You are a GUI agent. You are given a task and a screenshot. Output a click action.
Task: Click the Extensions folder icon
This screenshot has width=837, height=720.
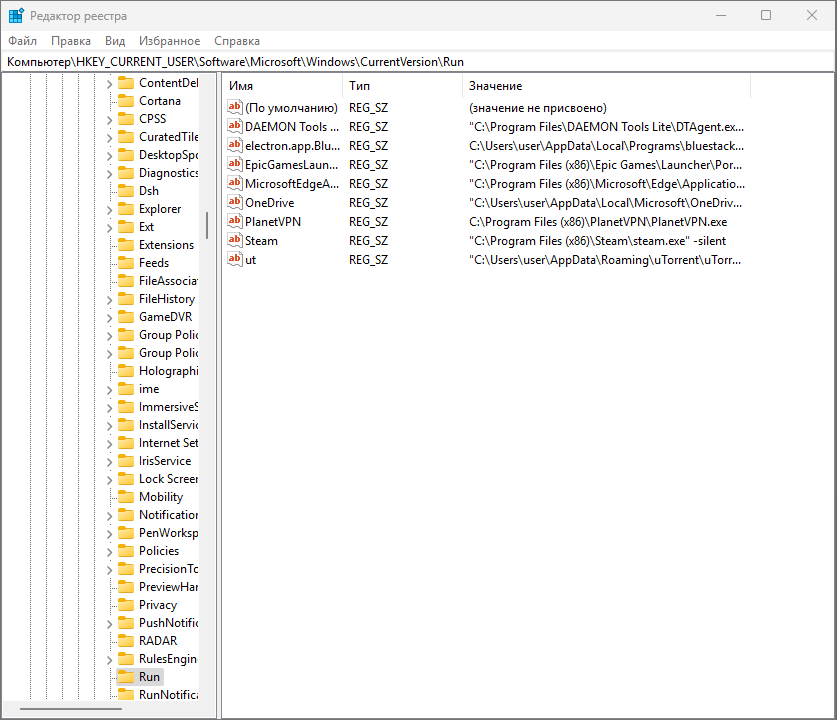click(x=126, y=245)
